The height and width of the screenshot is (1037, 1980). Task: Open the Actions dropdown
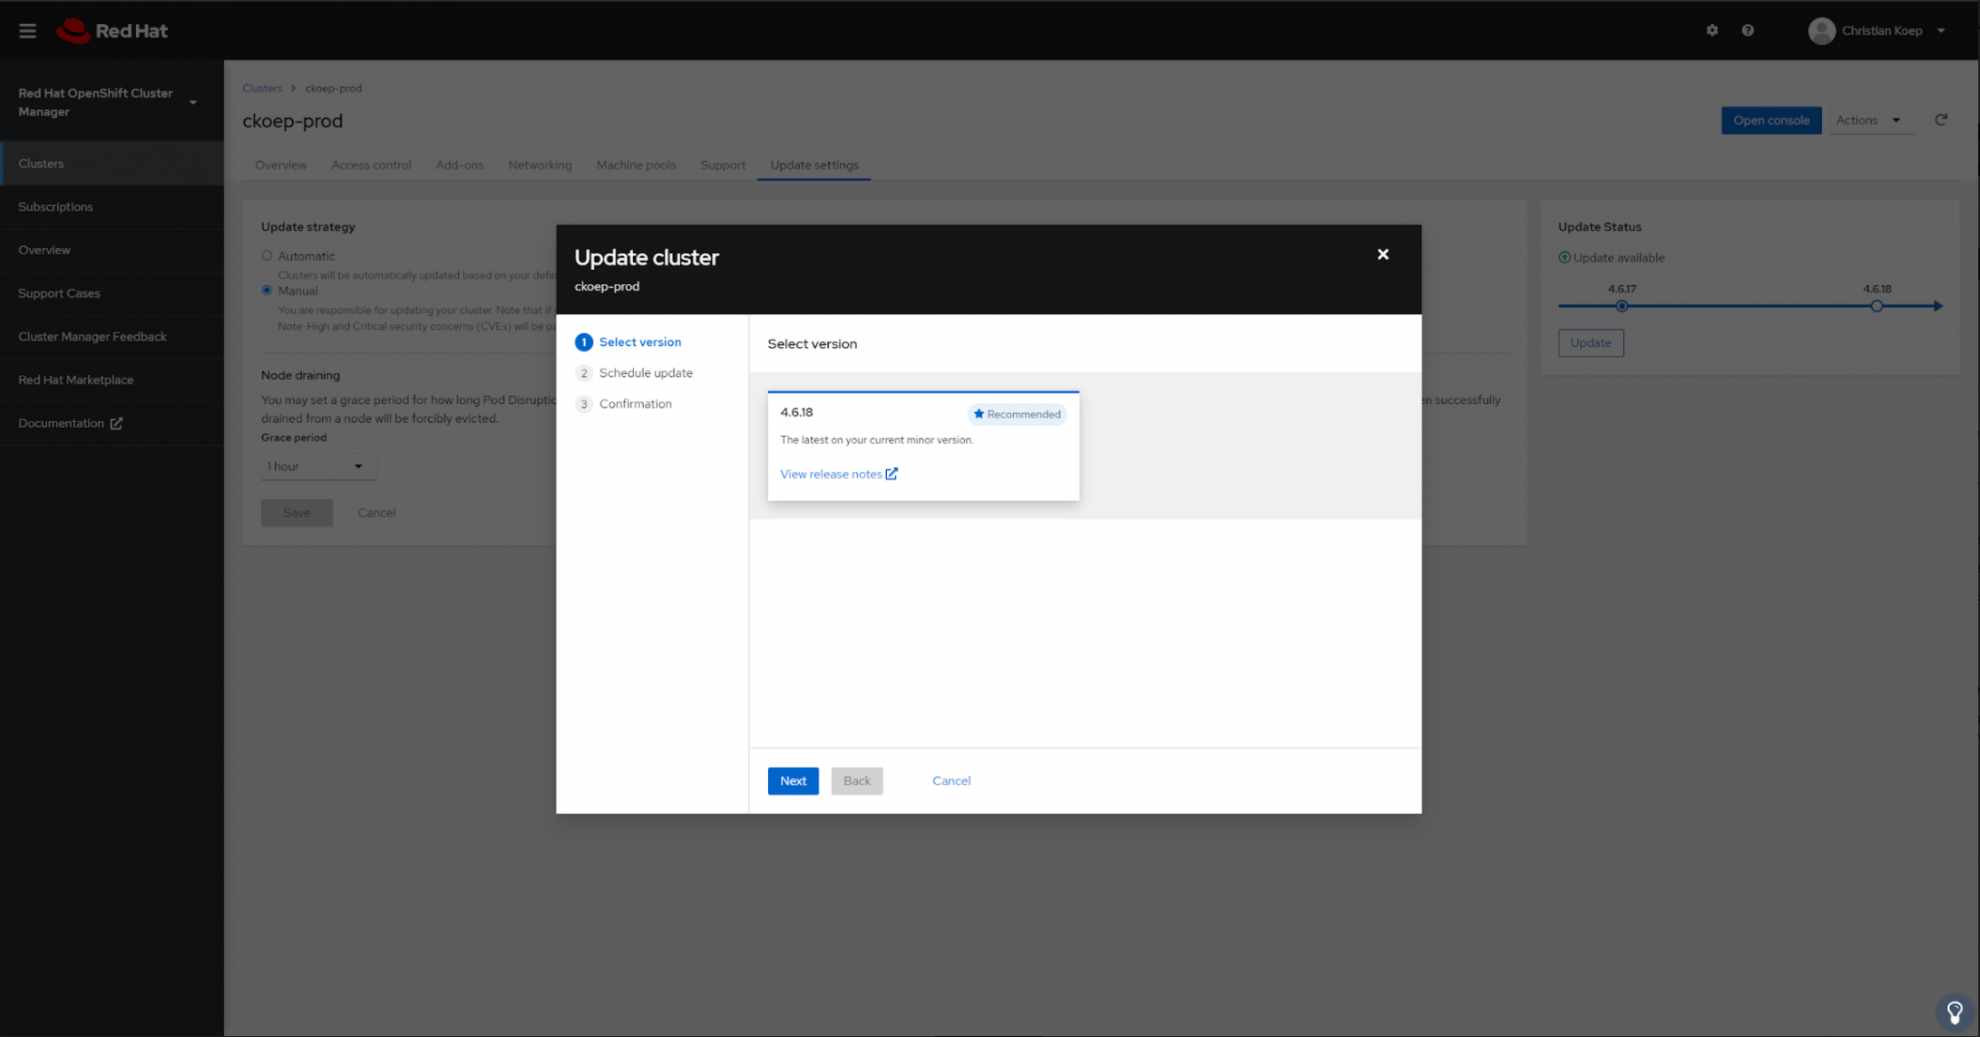1870,120
